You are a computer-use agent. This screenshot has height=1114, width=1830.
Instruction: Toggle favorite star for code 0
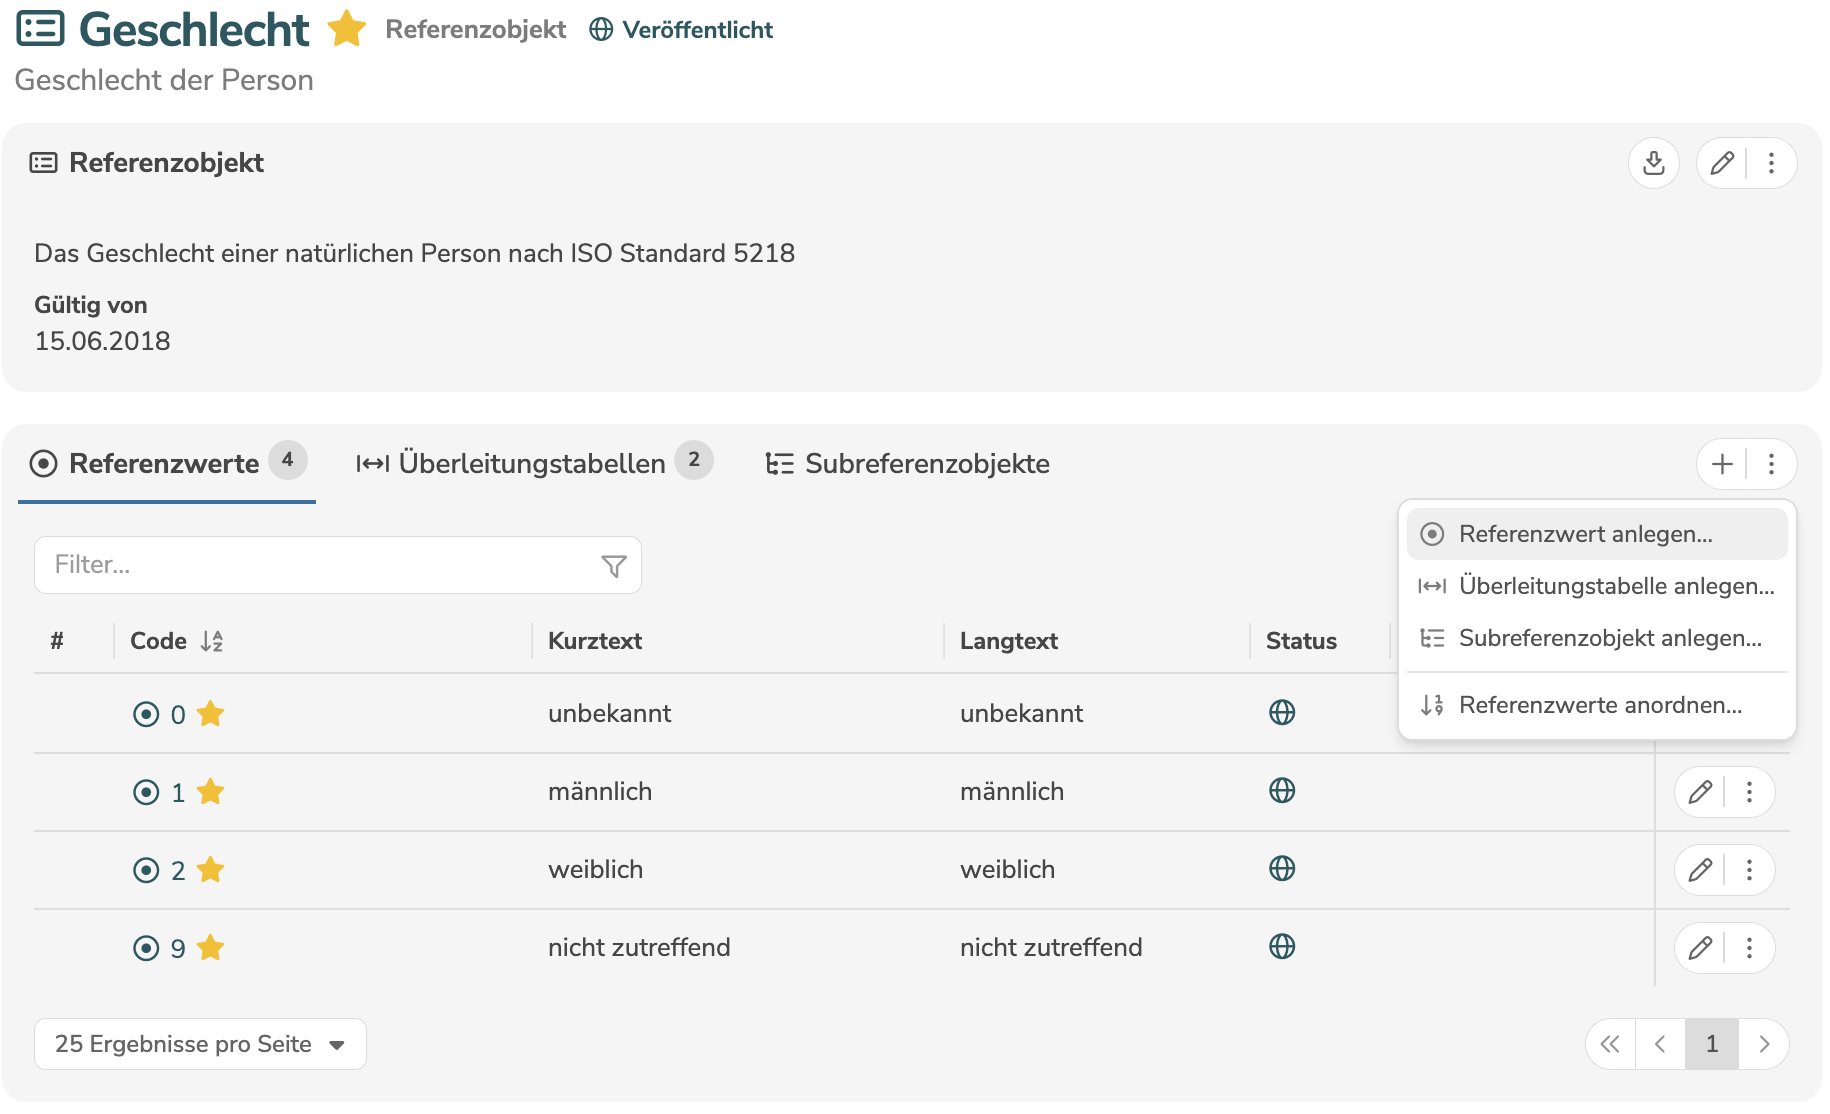tap(210, 714)
